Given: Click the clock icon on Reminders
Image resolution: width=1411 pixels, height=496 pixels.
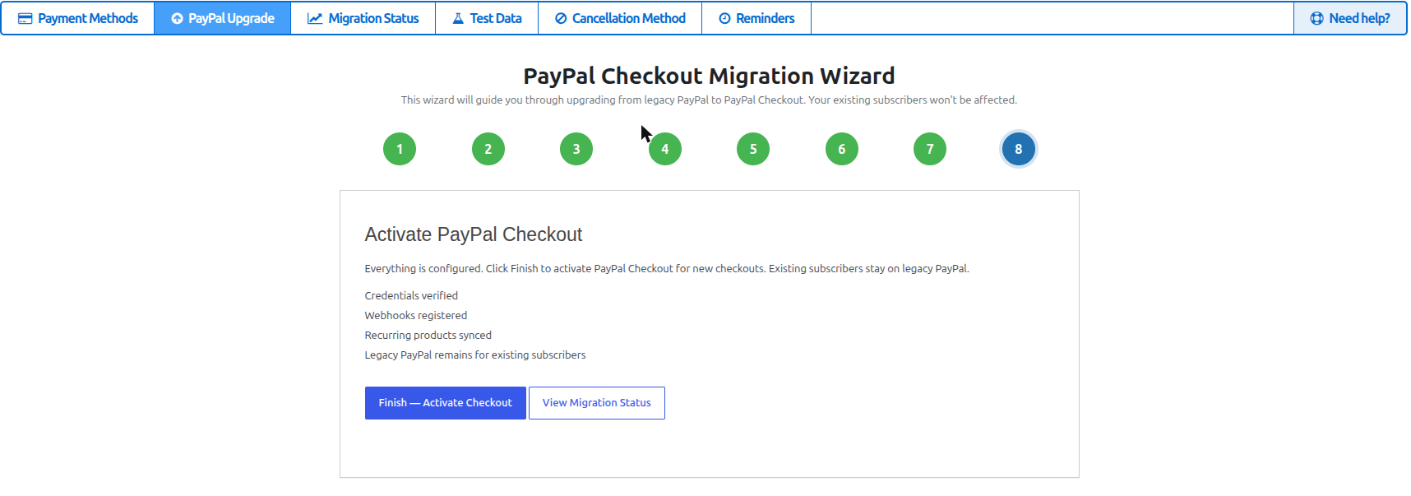Looking at the screenshot, I should pyautogui.click(x=724, y=18).
